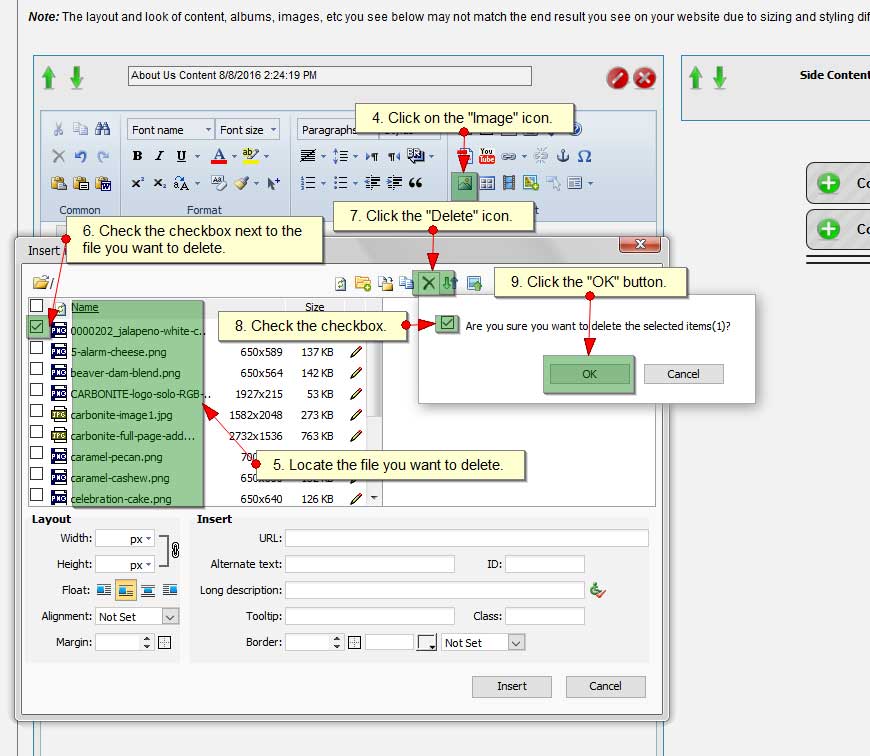Image resolution: width=870 pixels, height=756 pixels.
Task: Check the box next to 5-alarm-cheese.png
Action: [x=37, y=349]
